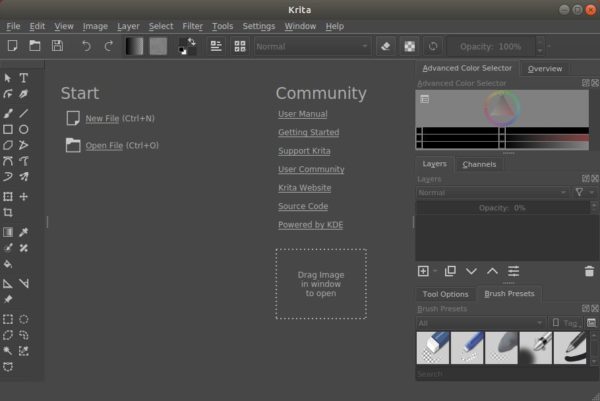
Task: Expand the Add Layer dropdown arrow
Action: [435, 271]
